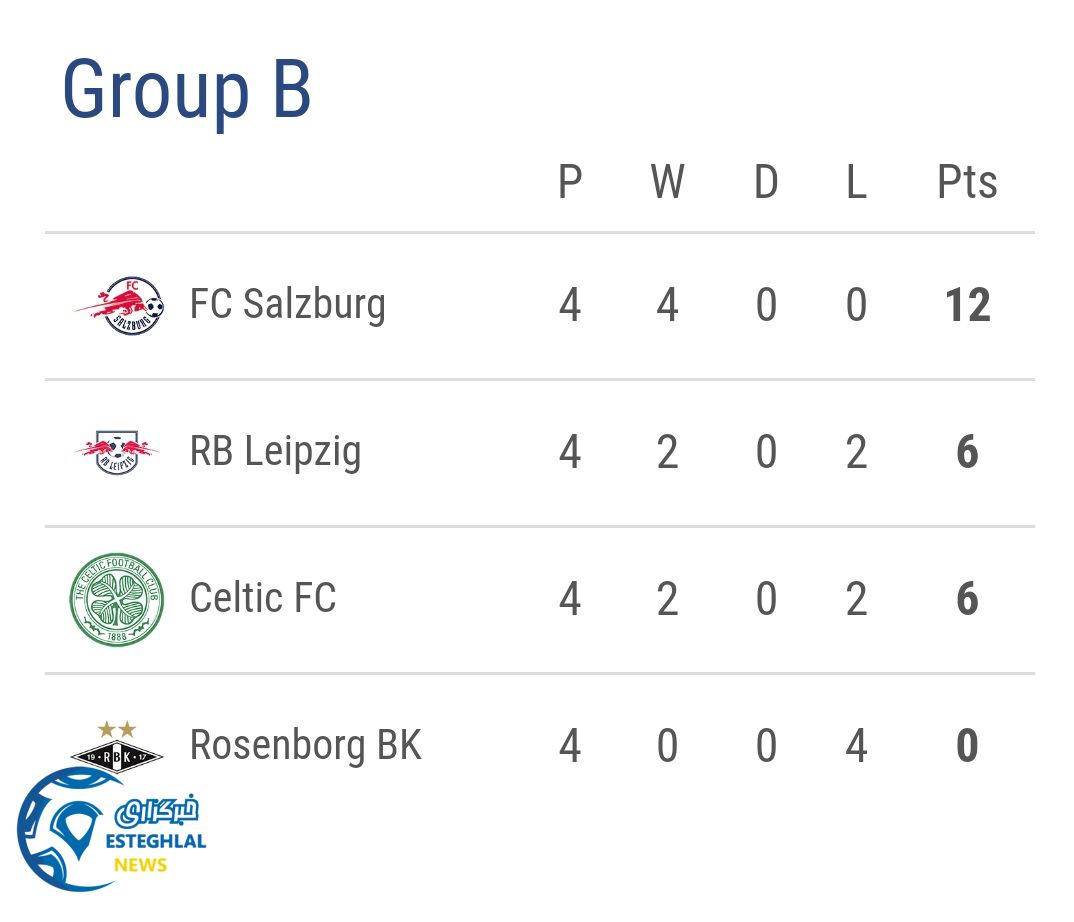Click the D column header
Image resolution: width=1074 pixels, height=922 pixels.
766,183
